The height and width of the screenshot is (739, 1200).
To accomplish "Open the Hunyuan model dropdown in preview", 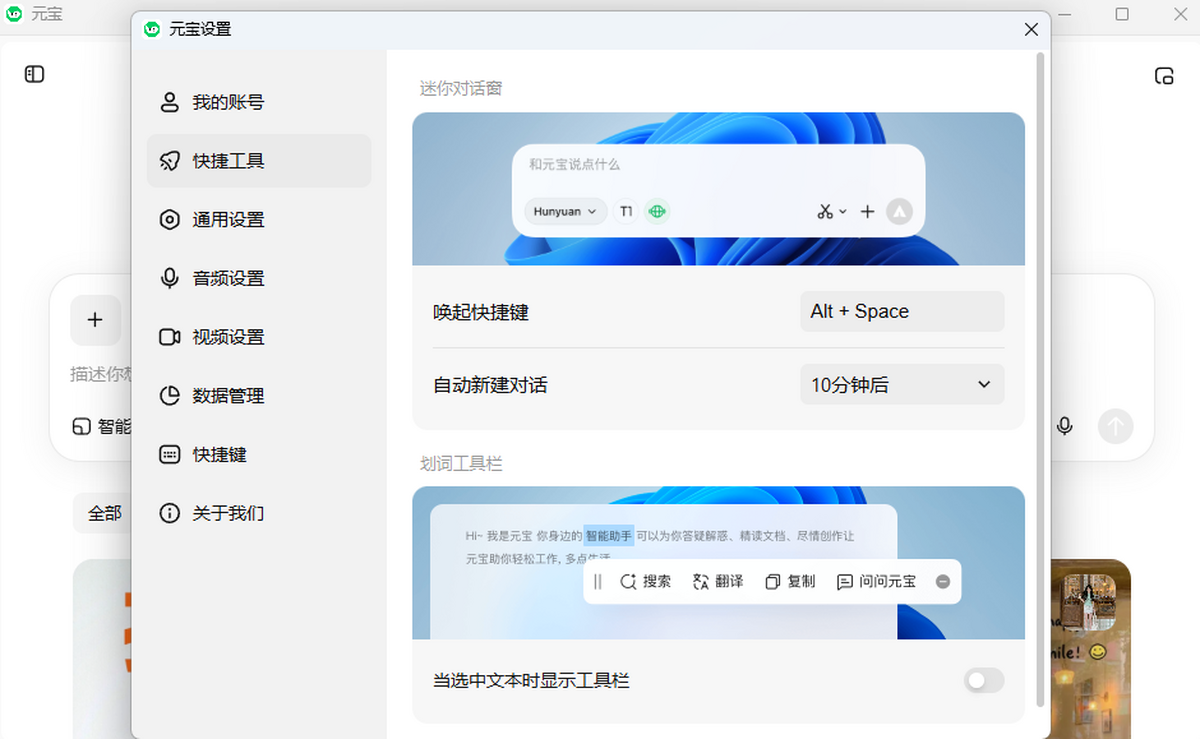I will tap(565, 212).
